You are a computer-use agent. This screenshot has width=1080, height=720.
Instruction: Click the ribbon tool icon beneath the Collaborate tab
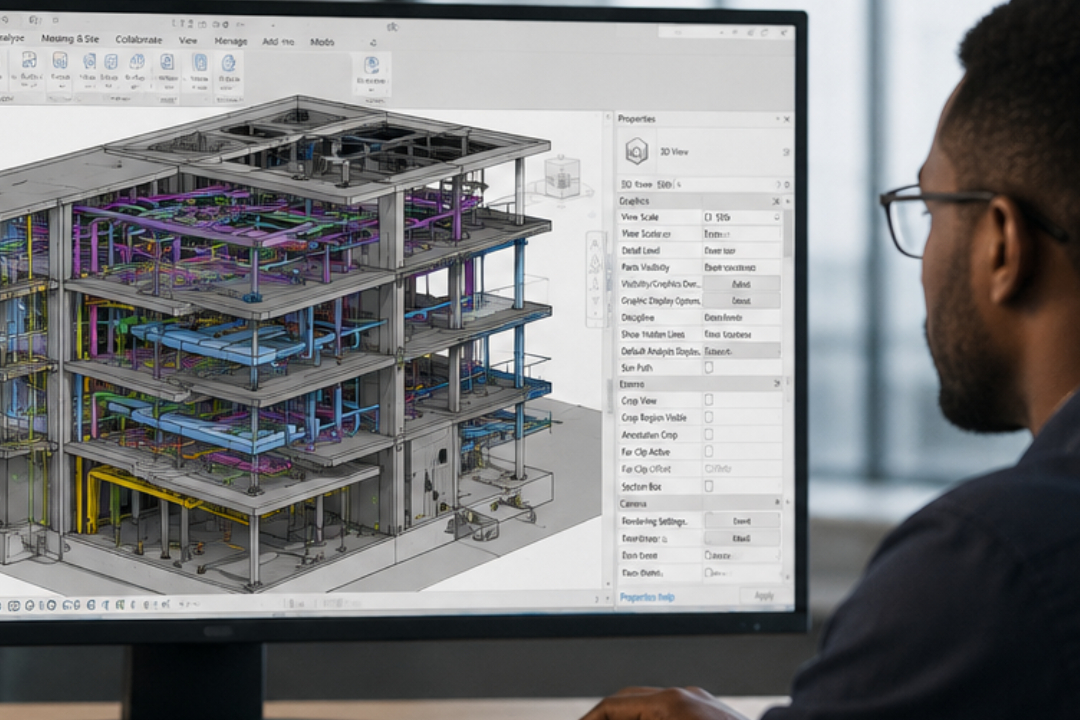click(x=137, y=63)
